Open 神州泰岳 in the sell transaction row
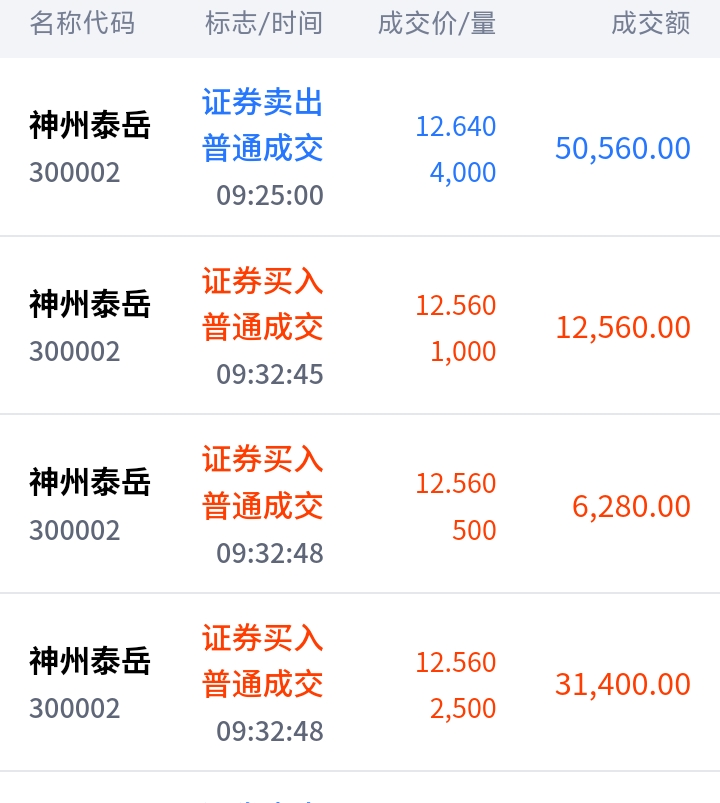This screenshot has width=720, height=803. (90, 126)
